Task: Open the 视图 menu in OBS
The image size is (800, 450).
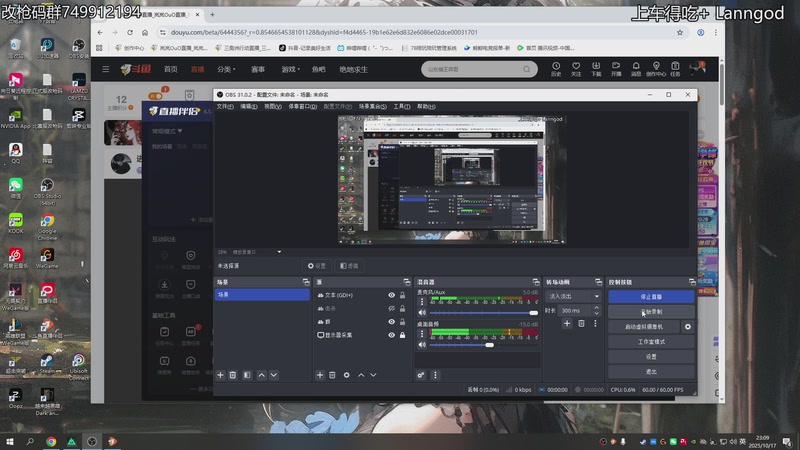Action: pos(273,107)
